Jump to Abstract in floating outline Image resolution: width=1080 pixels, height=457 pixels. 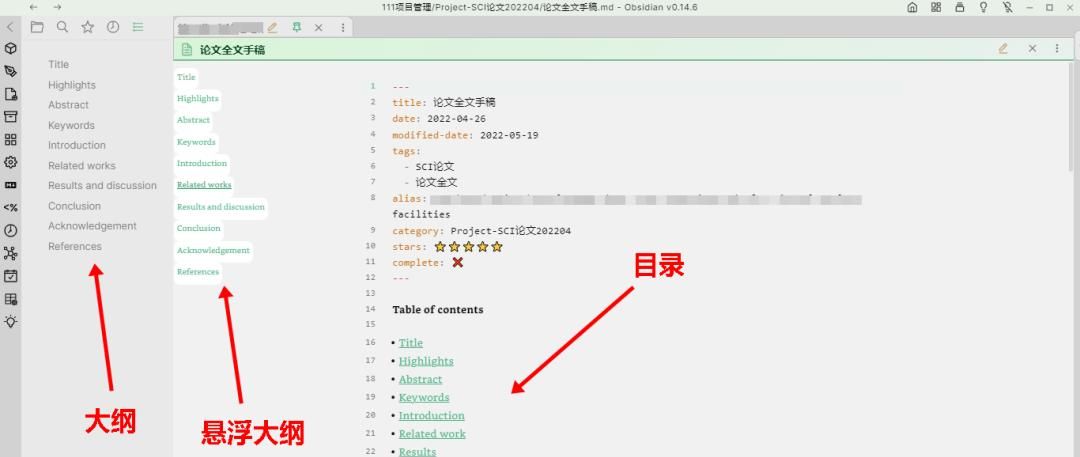pos(193,120)
